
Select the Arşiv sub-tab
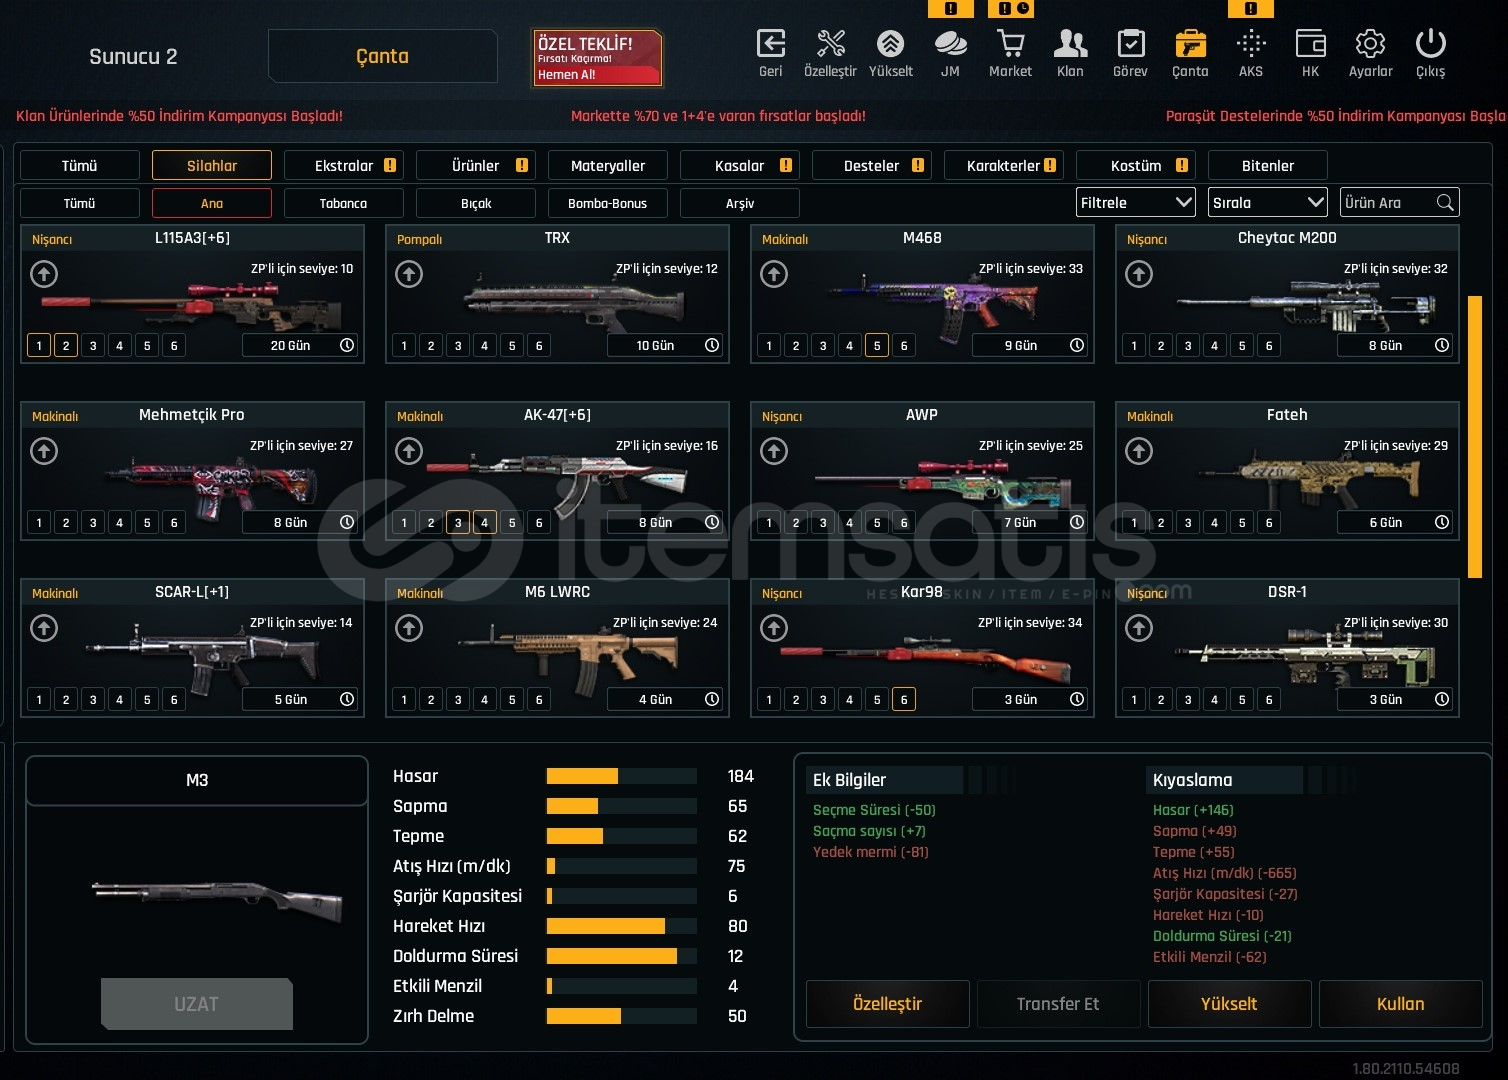click(x=740, y=203)
